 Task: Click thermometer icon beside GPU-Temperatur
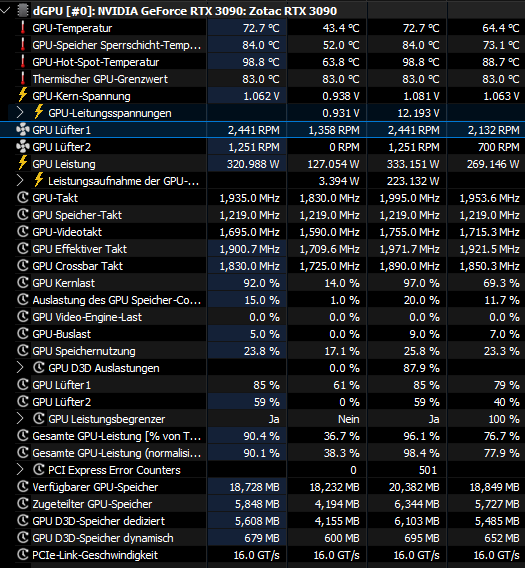[23, 28]
